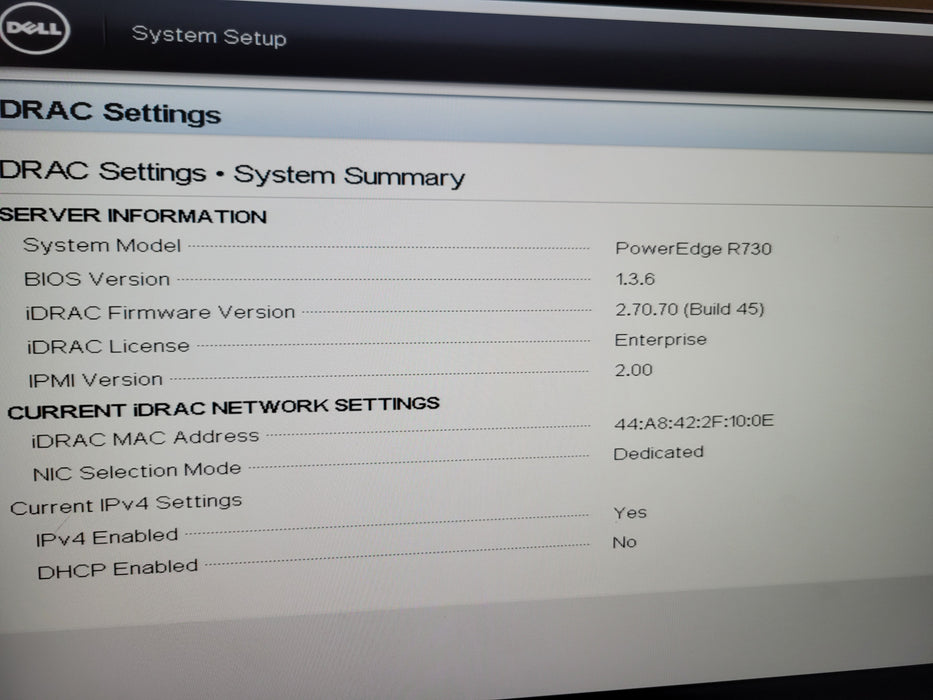Select the IPMI Version label
This screenshot has height=700, width=933.
[96, 379]
